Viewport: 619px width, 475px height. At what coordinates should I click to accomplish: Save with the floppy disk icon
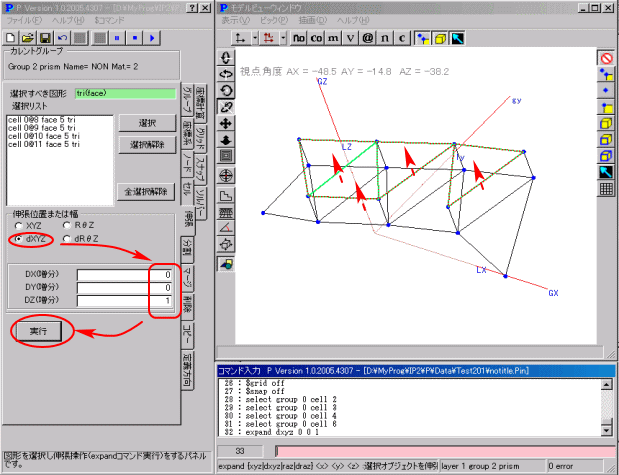(45, 38)
